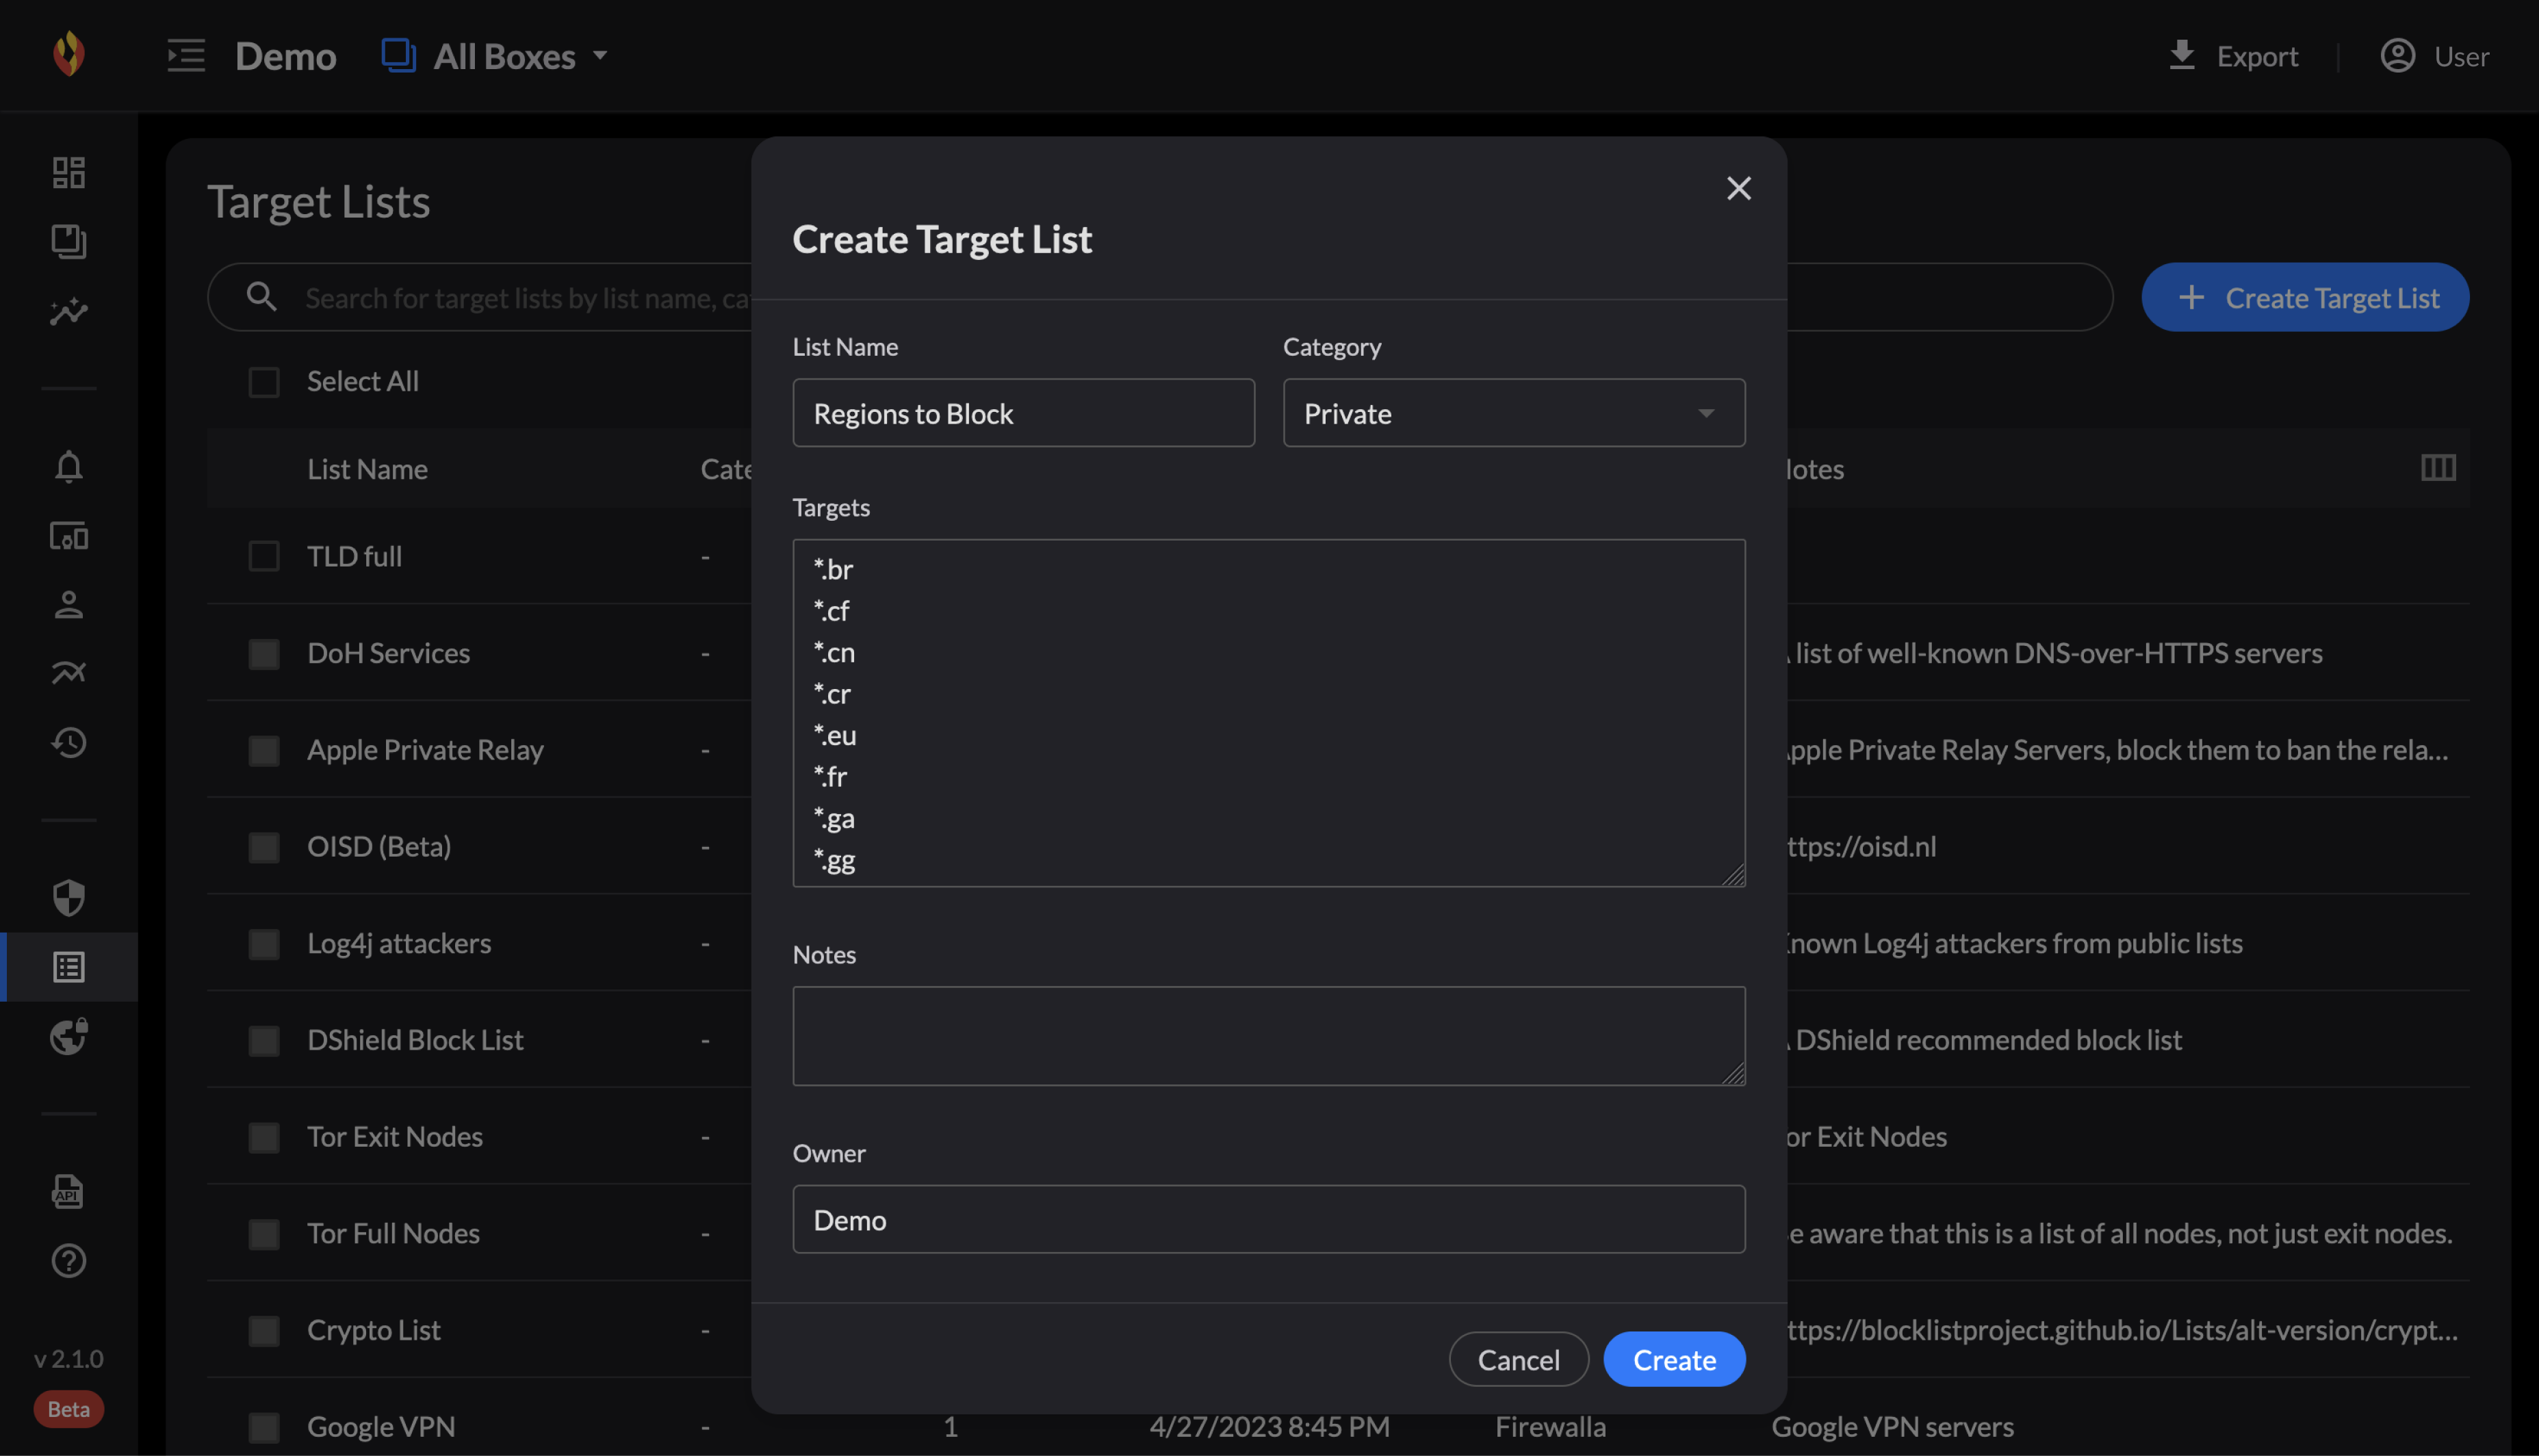2539x1456 pixels.
Task: Expand the Category dropdown showing Private
Action: (x=1513, y=413)
